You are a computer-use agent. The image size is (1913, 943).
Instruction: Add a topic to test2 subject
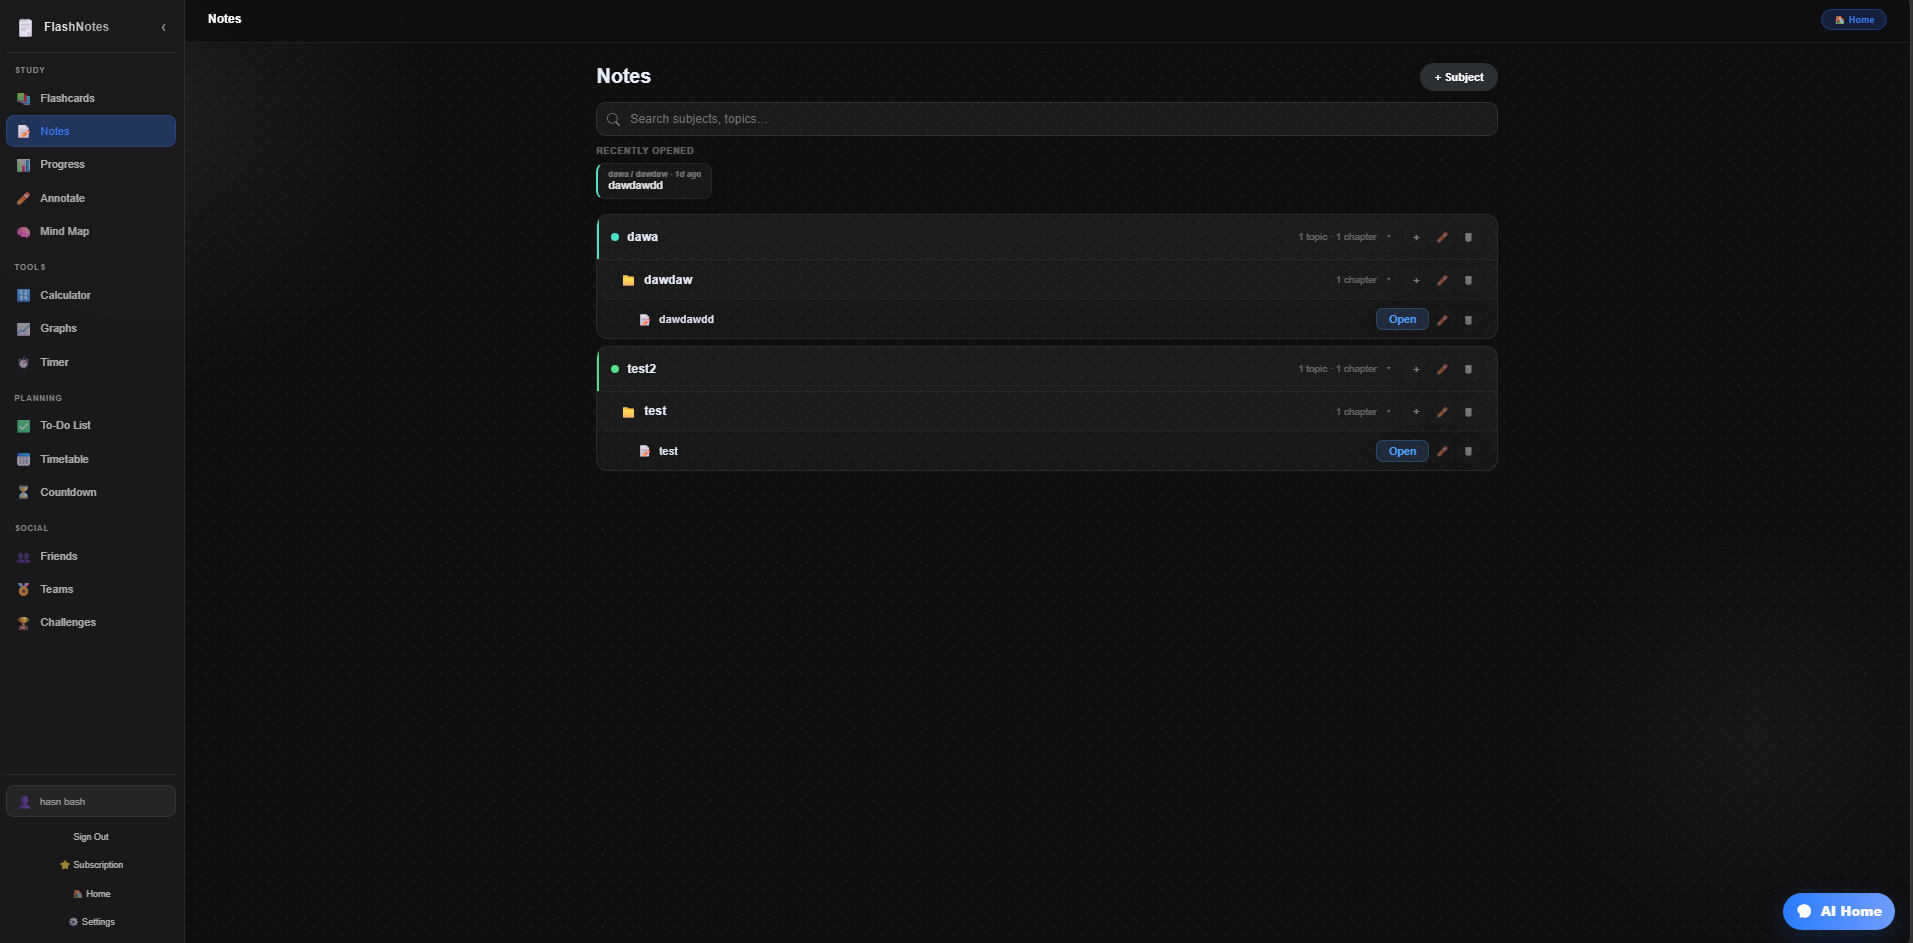1416,370
